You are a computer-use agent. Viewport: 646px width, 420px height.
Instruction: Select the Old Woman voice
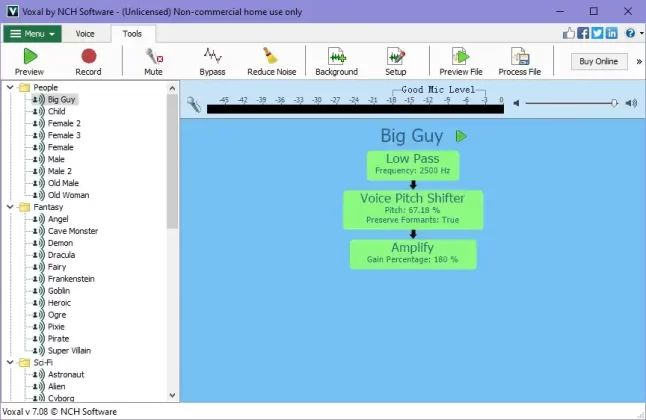click(x=68, y=195)
